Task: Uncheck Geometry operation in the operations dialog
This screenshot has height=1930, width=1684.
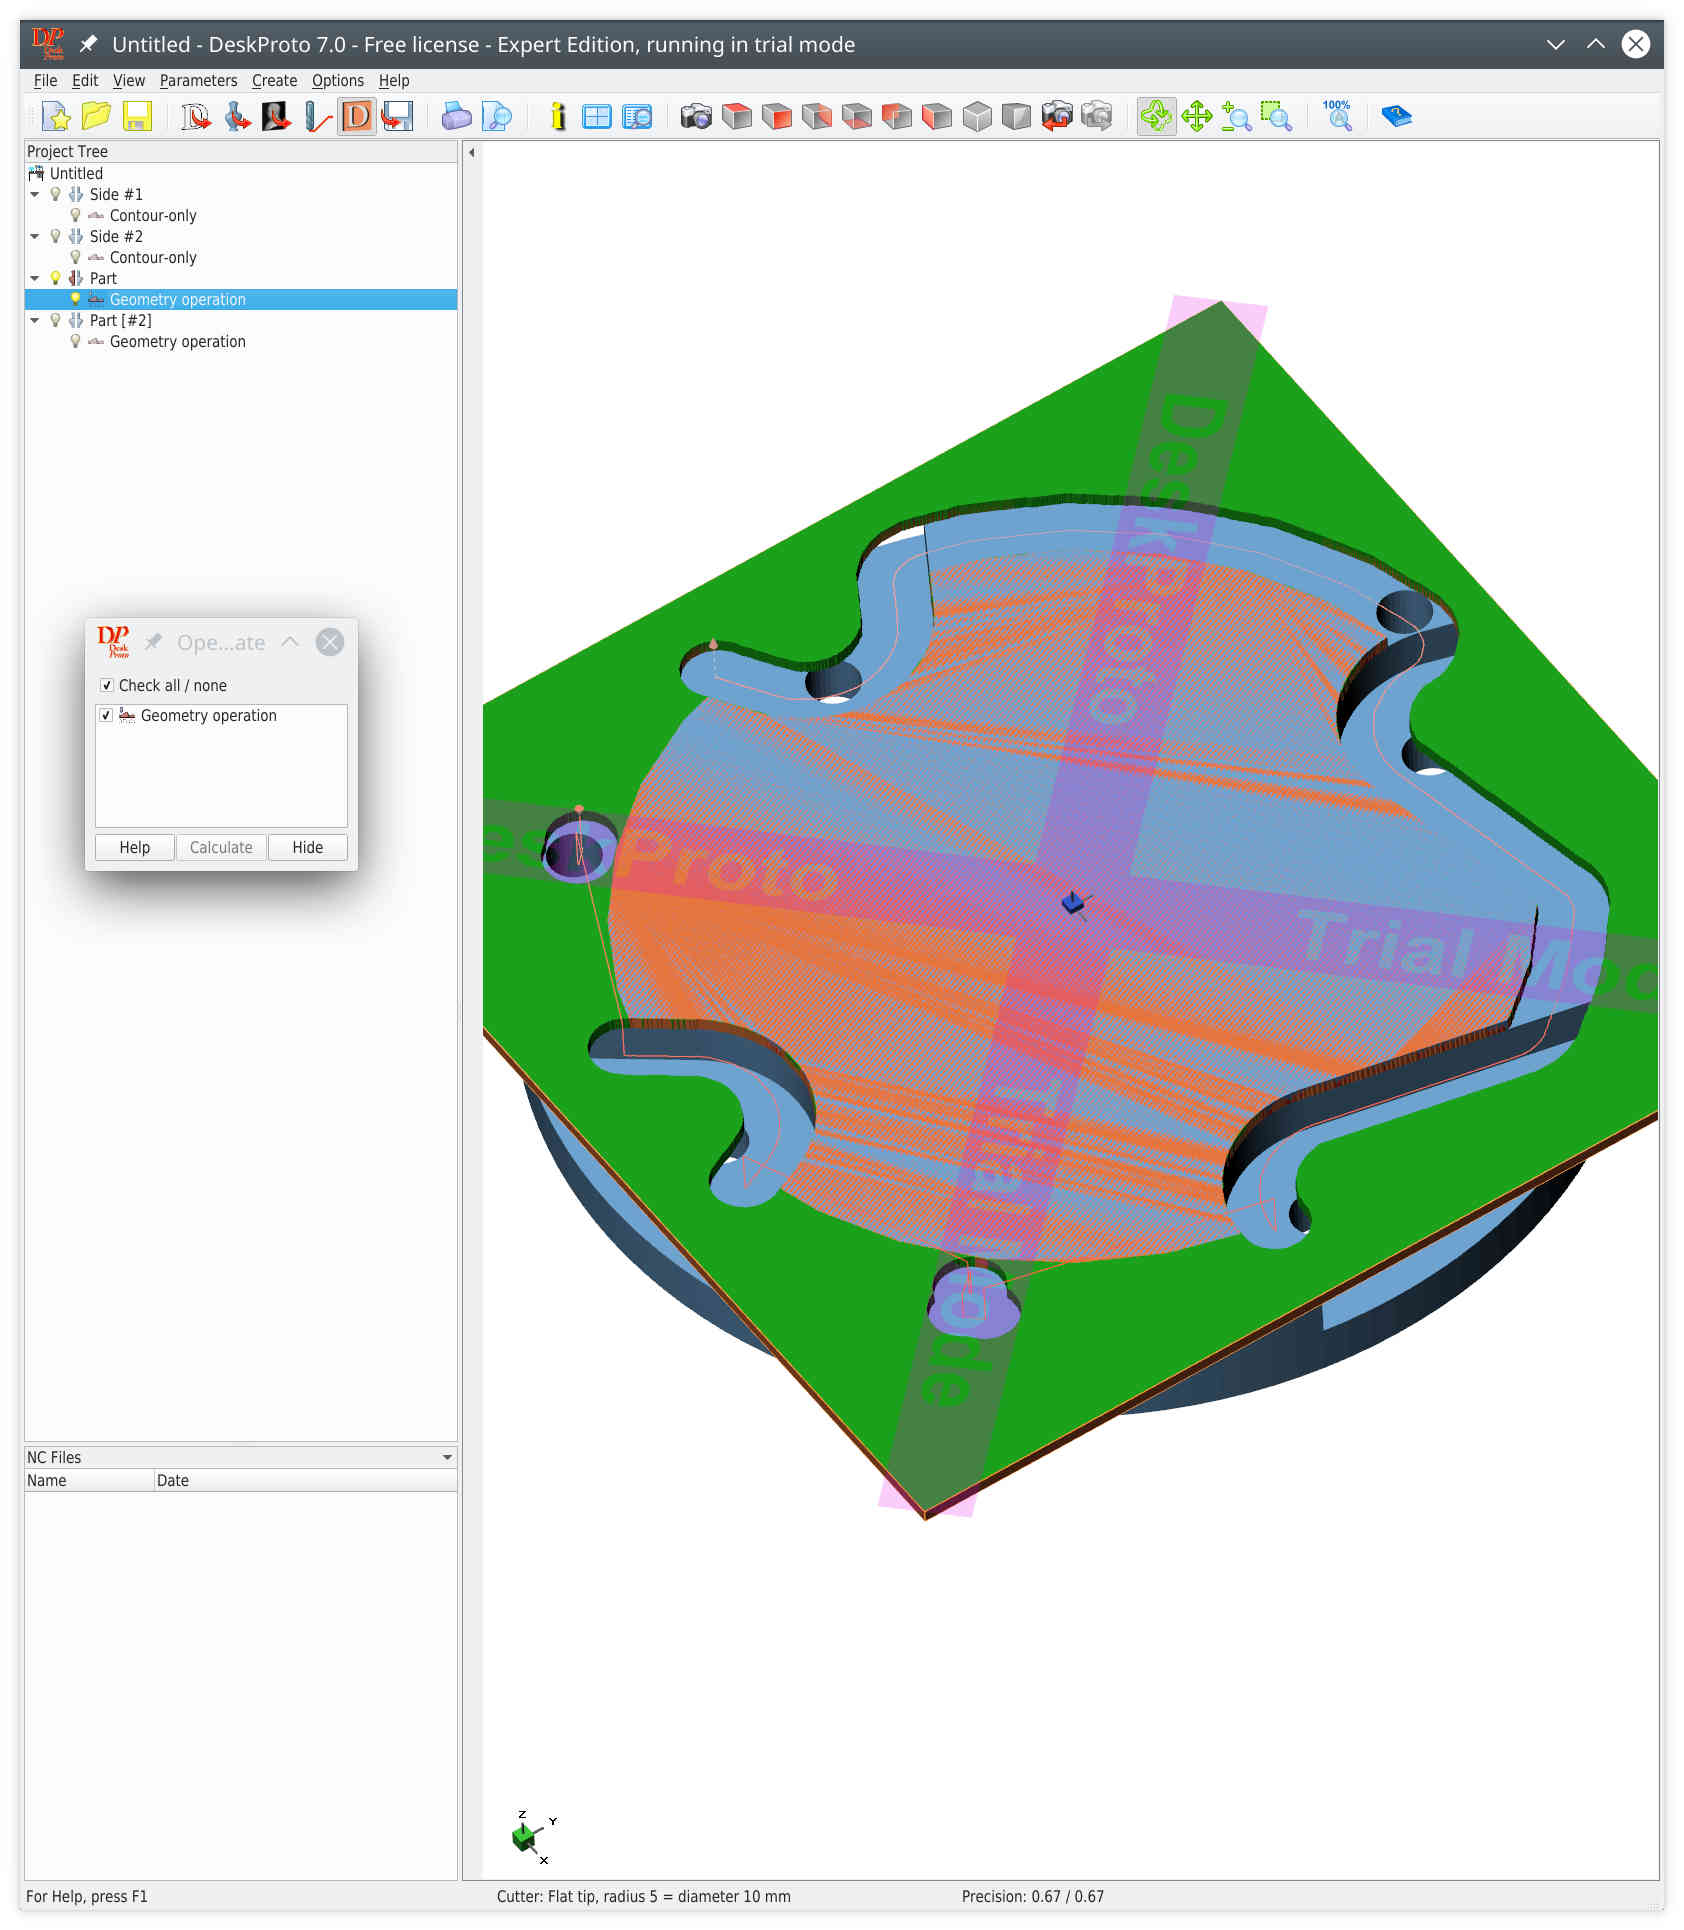Action: coord(107,716)
